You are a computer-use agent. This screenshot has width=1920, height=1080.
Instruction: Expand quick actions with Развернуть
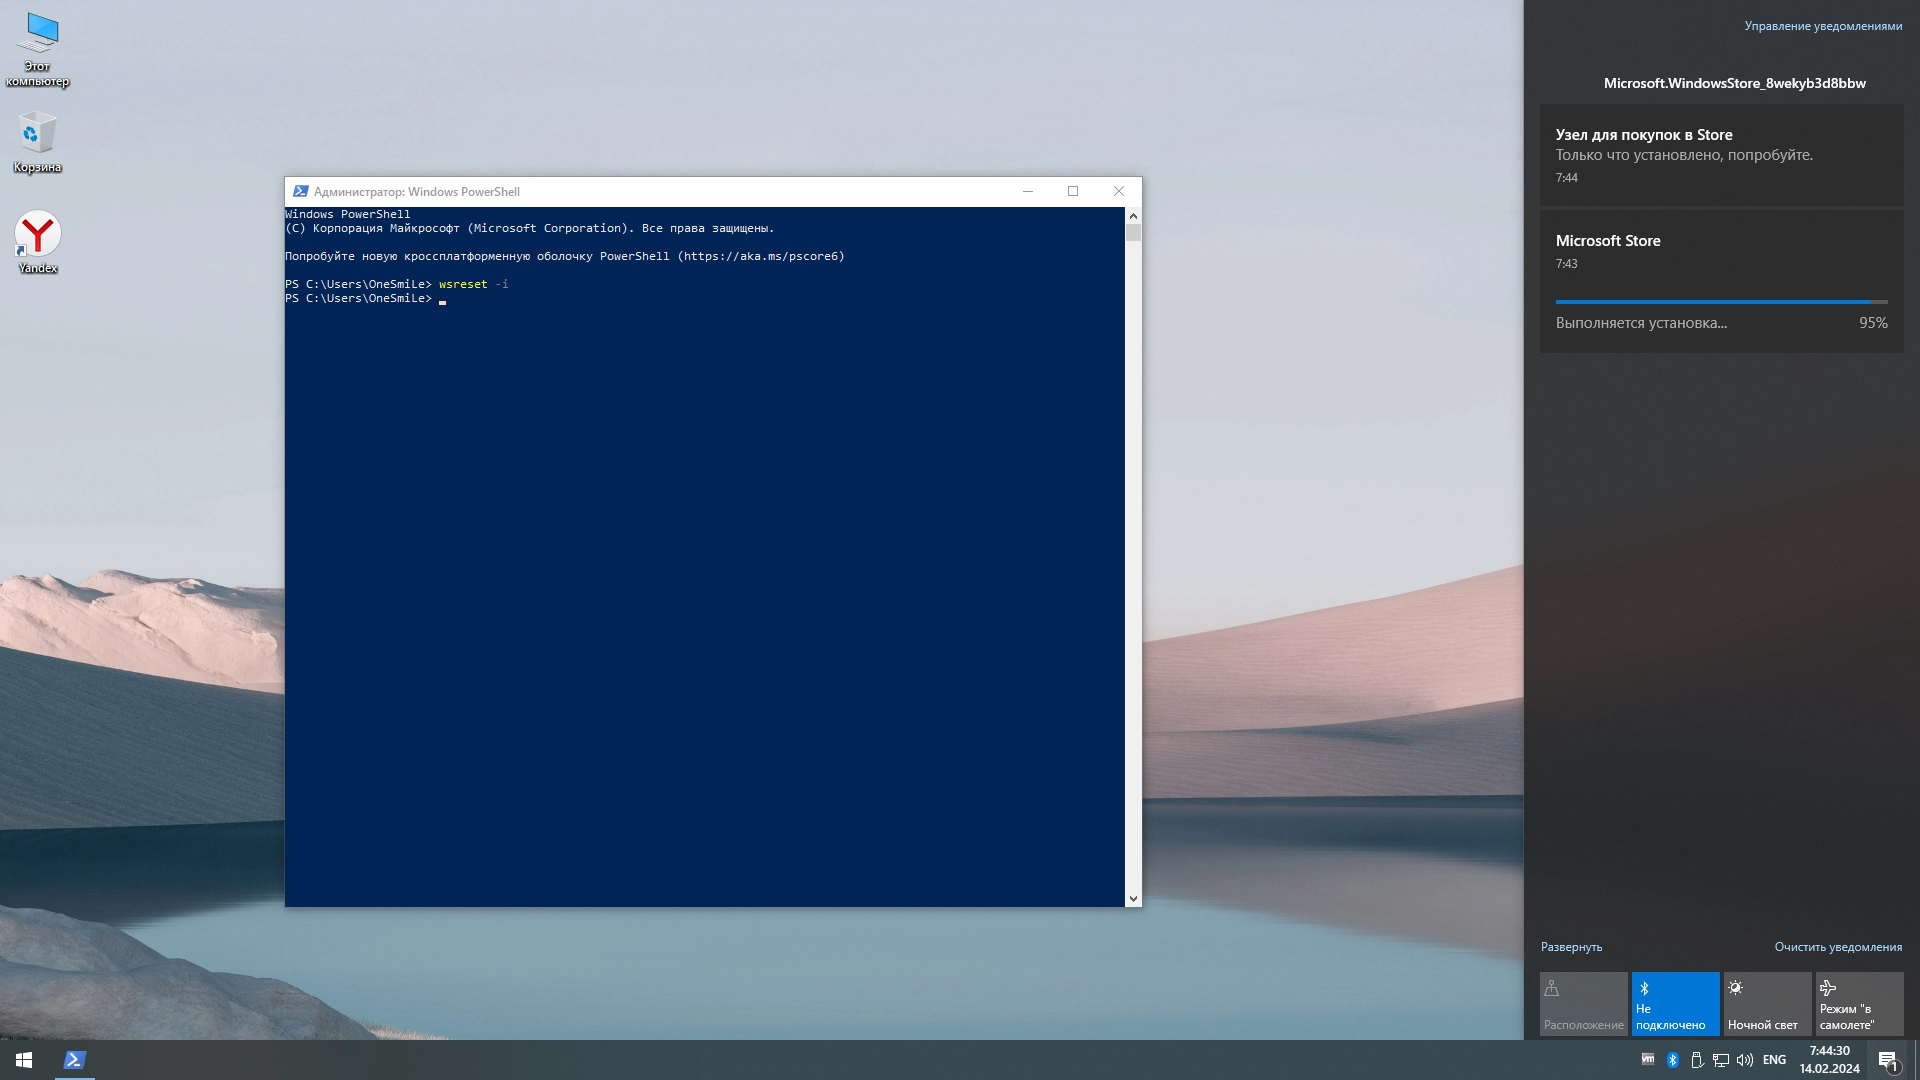pyautogui.click(x=1571, y=947)
